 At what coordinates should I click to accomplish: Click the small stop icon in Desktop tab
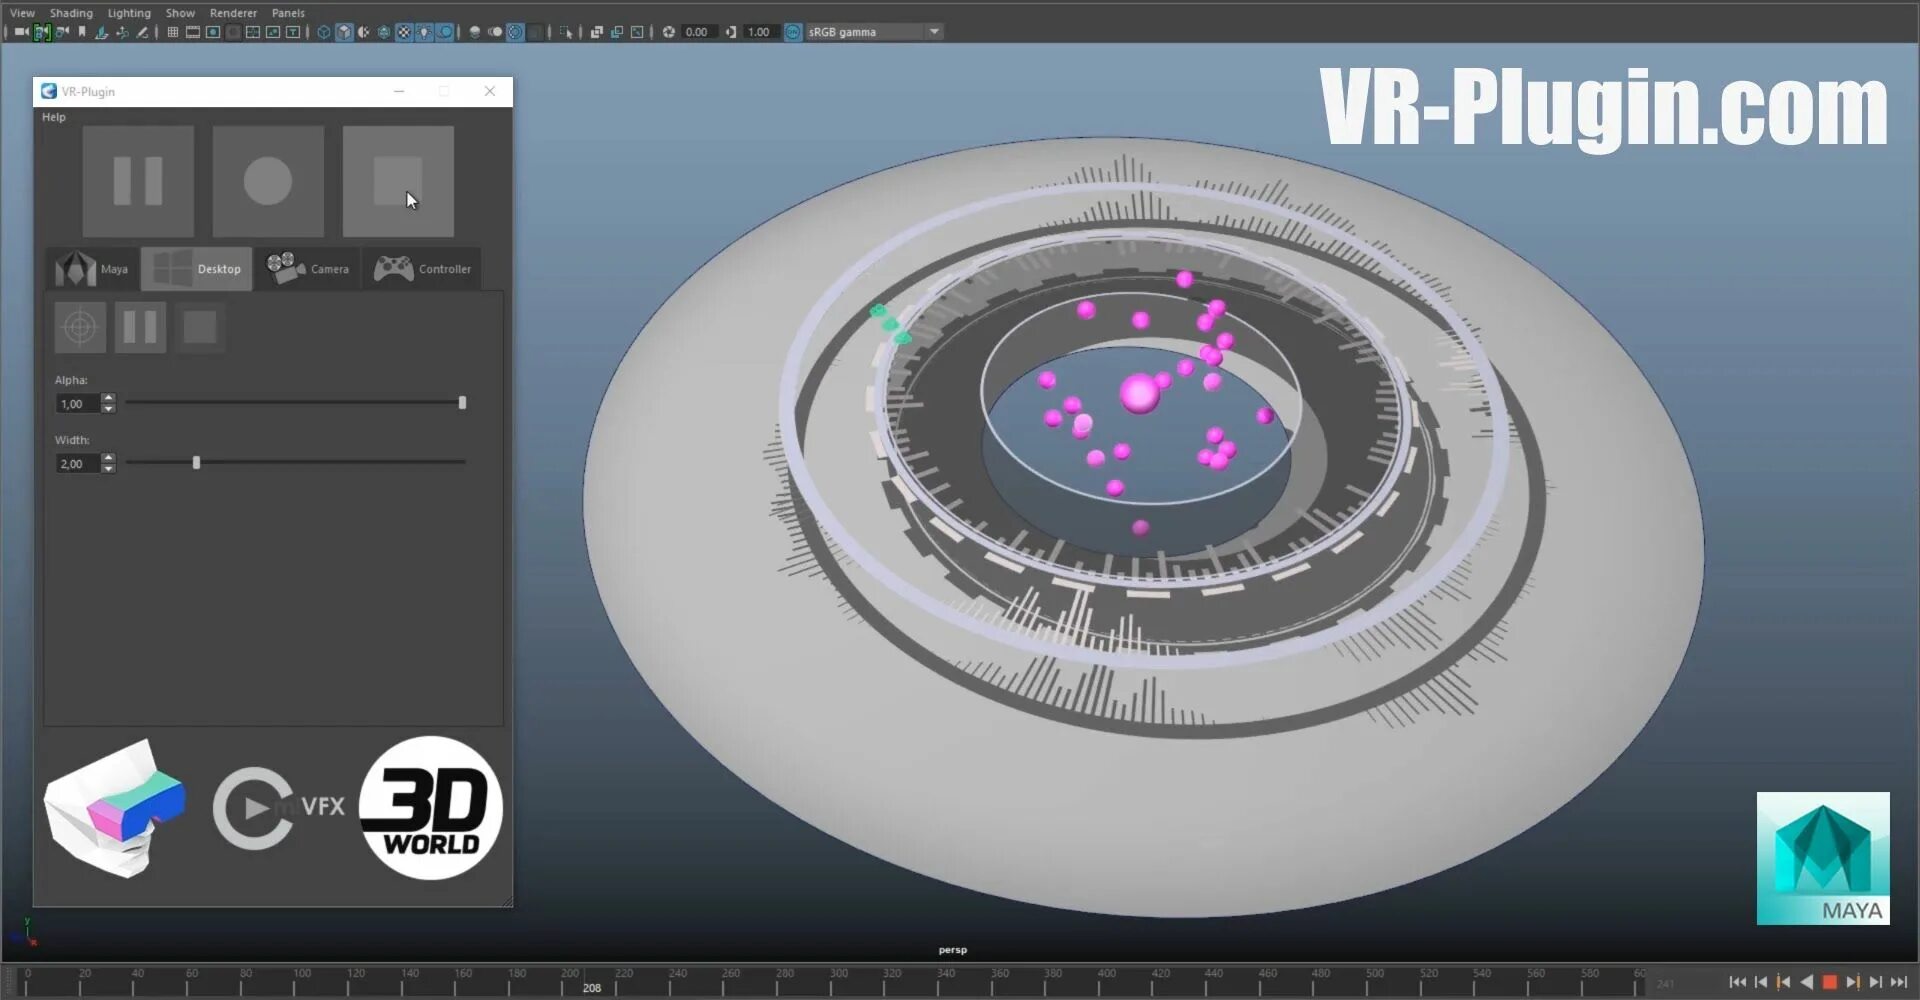(200, 327)
